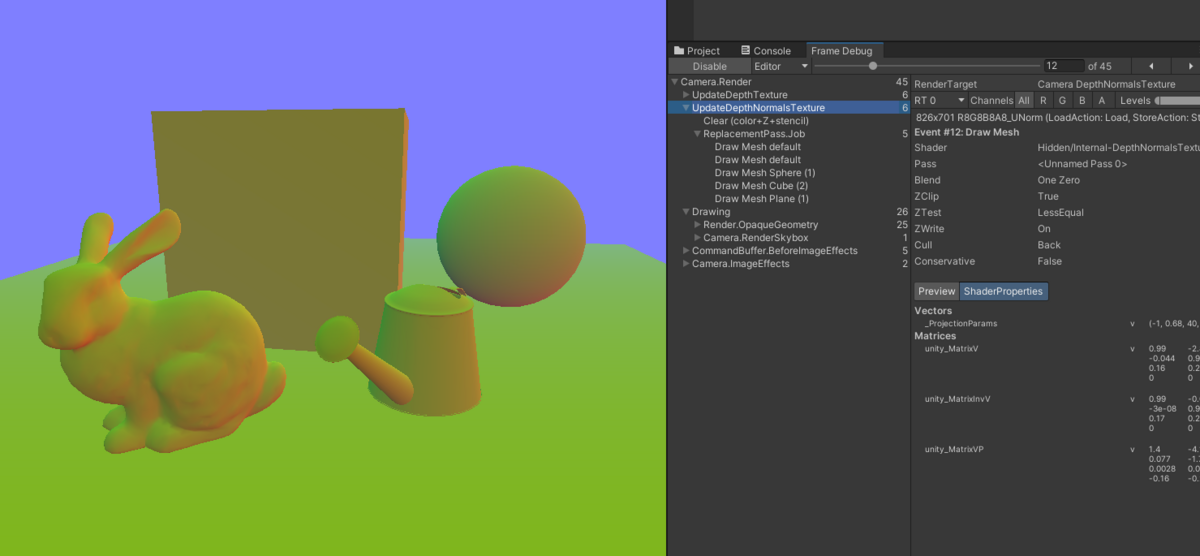Expand the UpdateDepthTexture node
This screenshot has height=556, width=1200.
click(686, 95)
